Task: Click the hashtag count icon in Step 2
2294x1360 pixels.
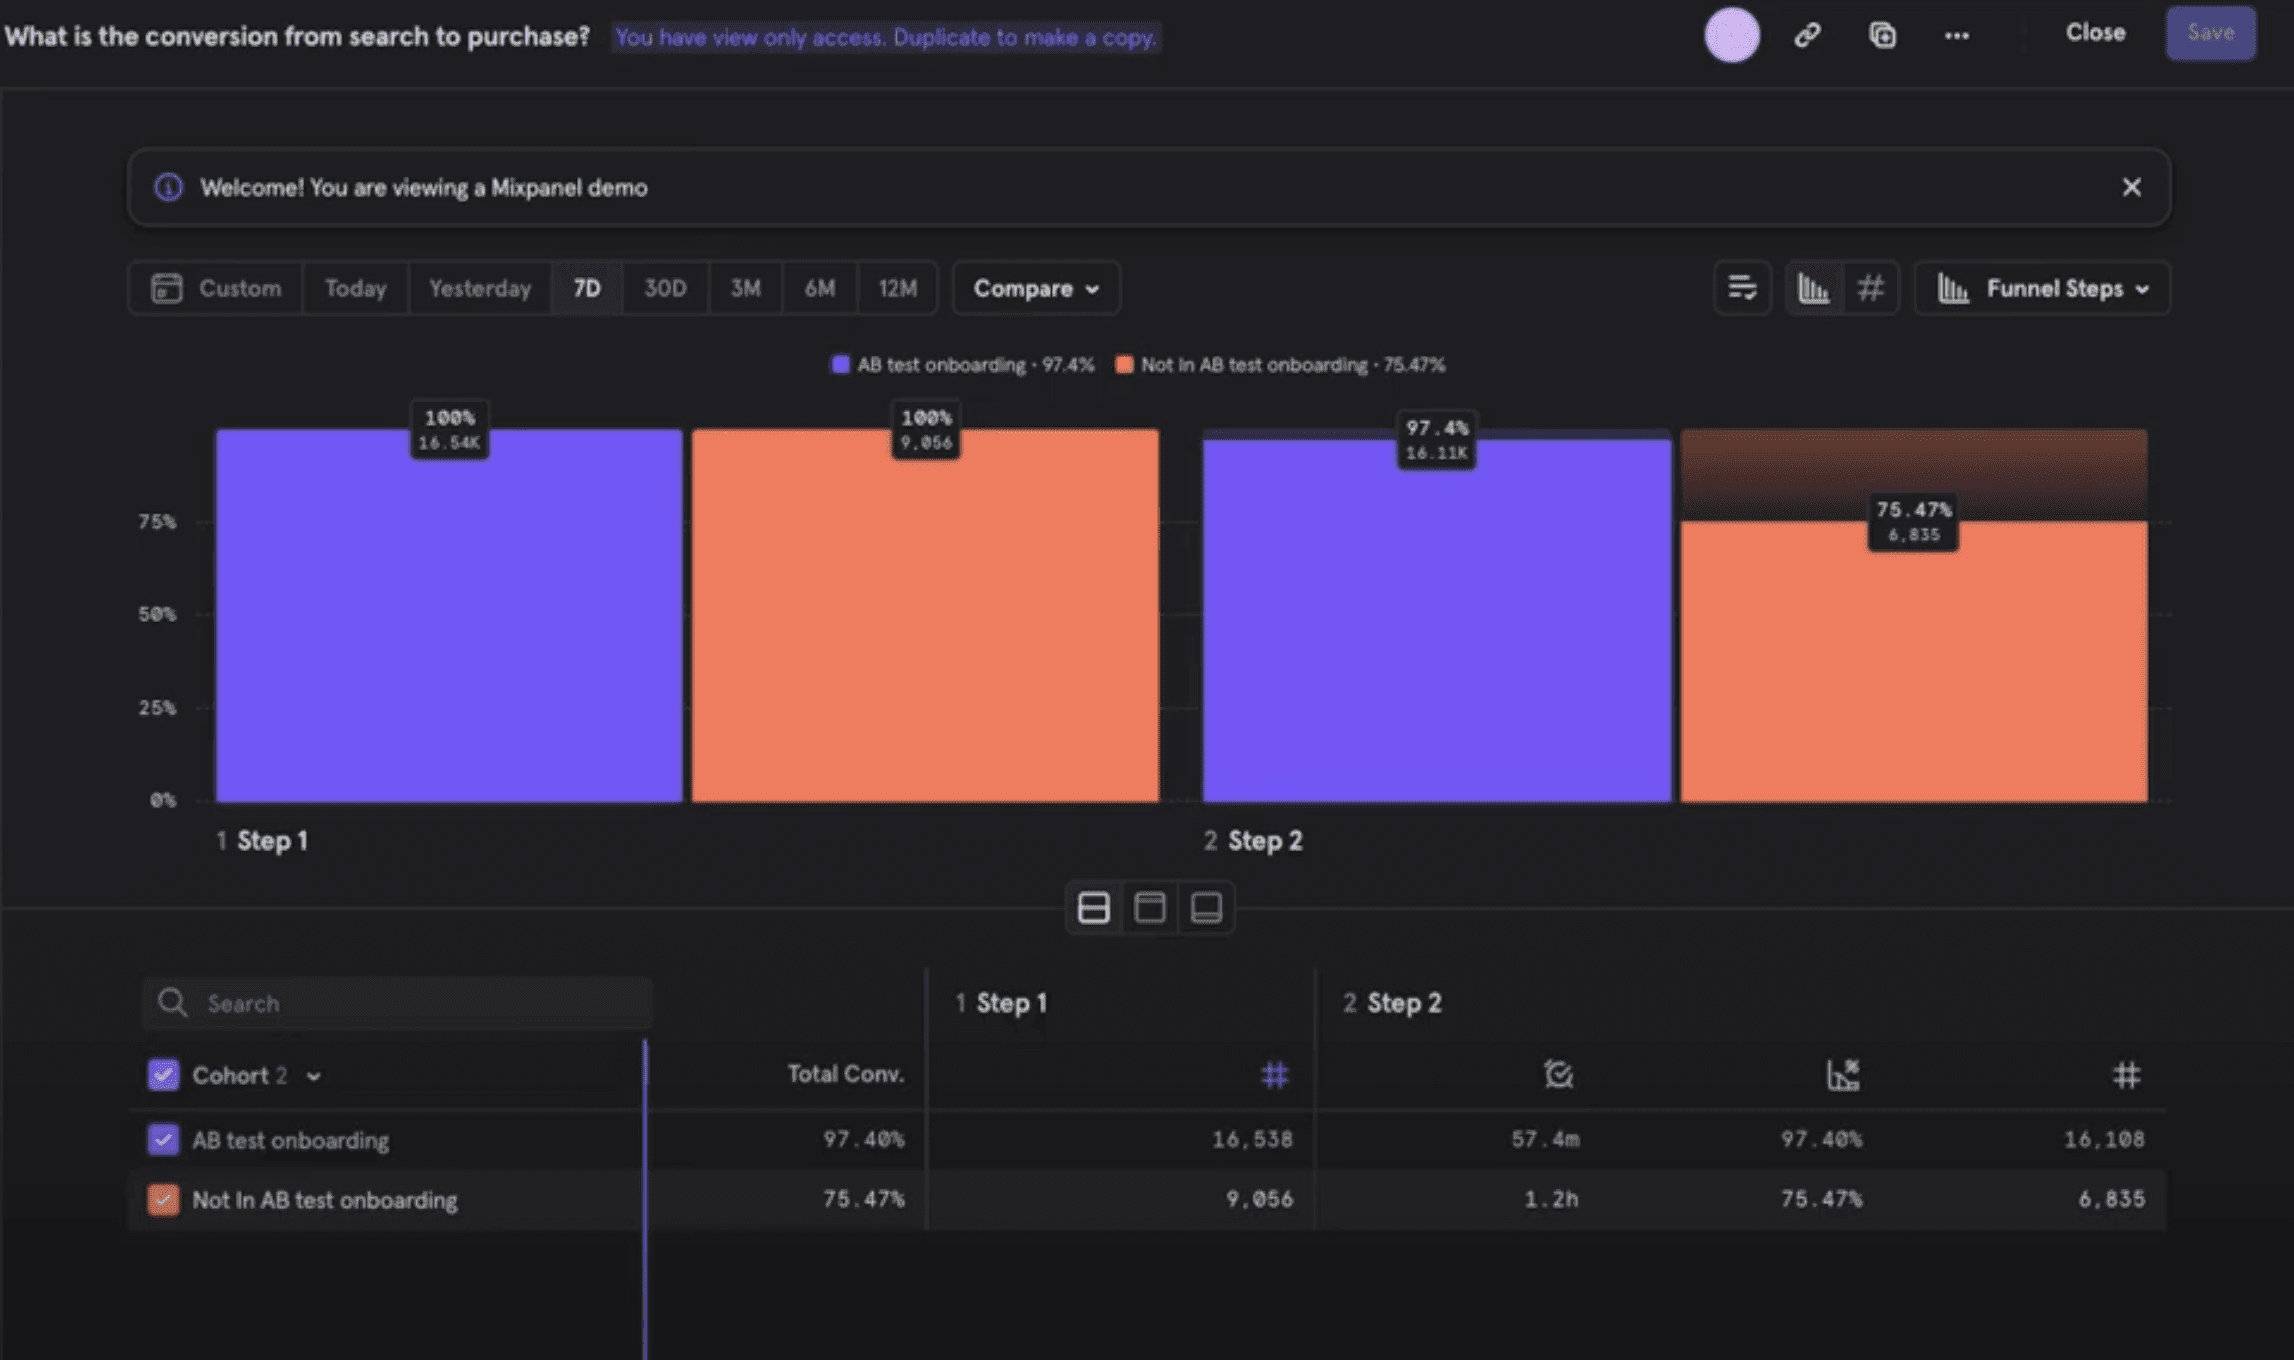Action: [2129, 1073]
